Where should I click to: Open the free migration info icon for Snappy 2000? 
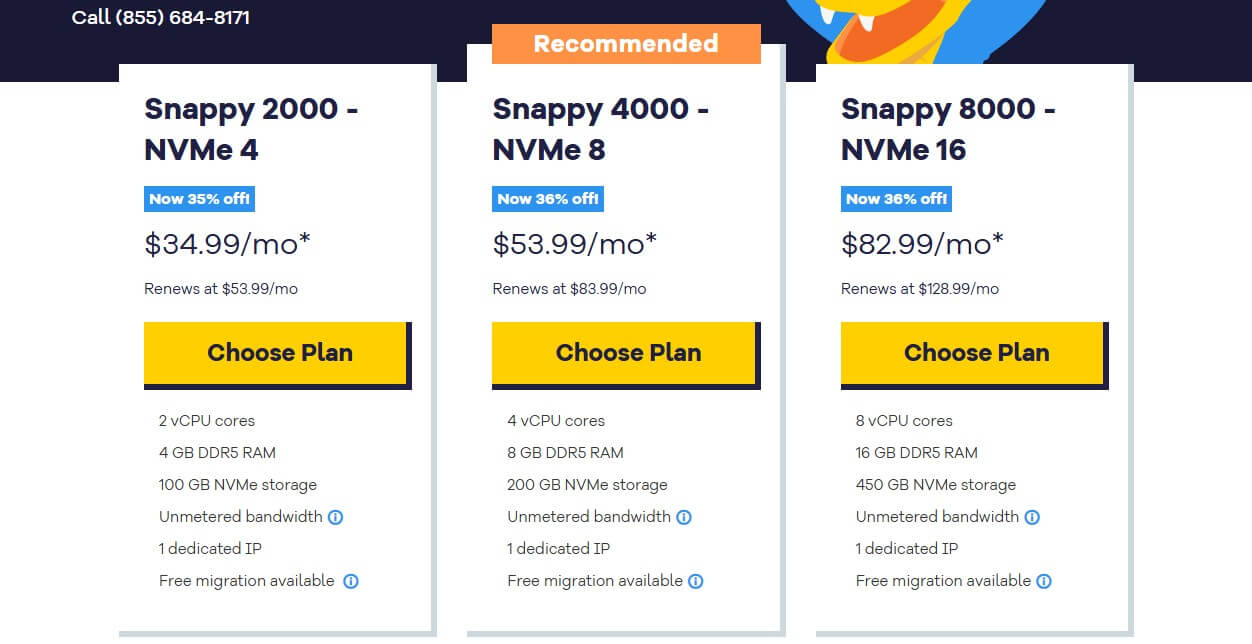point(350,581)
